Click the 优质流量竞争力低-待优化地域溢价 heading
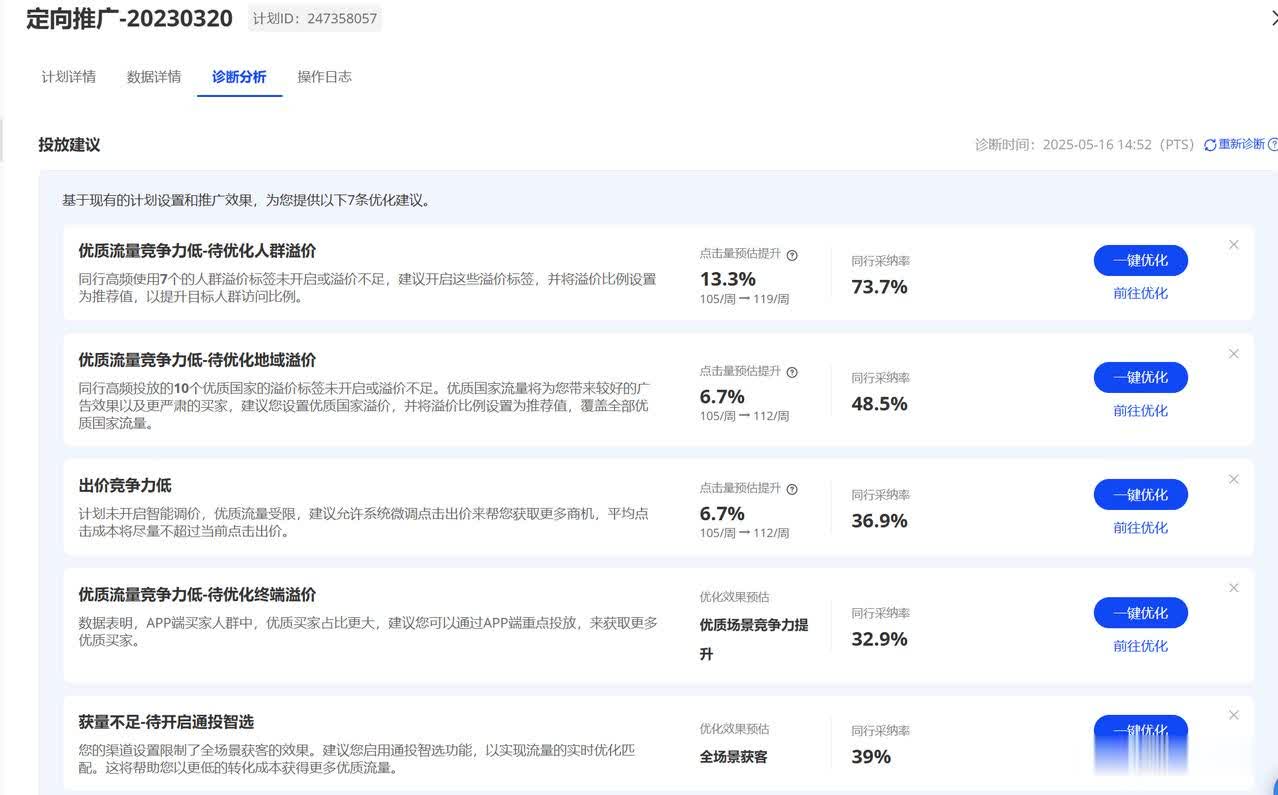 (x=197, y=359)
